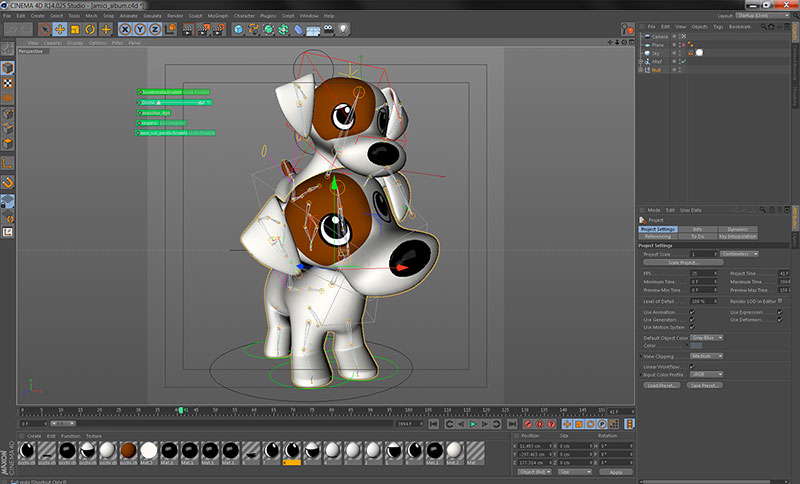The image size is (800, 484).
Task: Open the Default Object Color dropdown
Action: 707,337
